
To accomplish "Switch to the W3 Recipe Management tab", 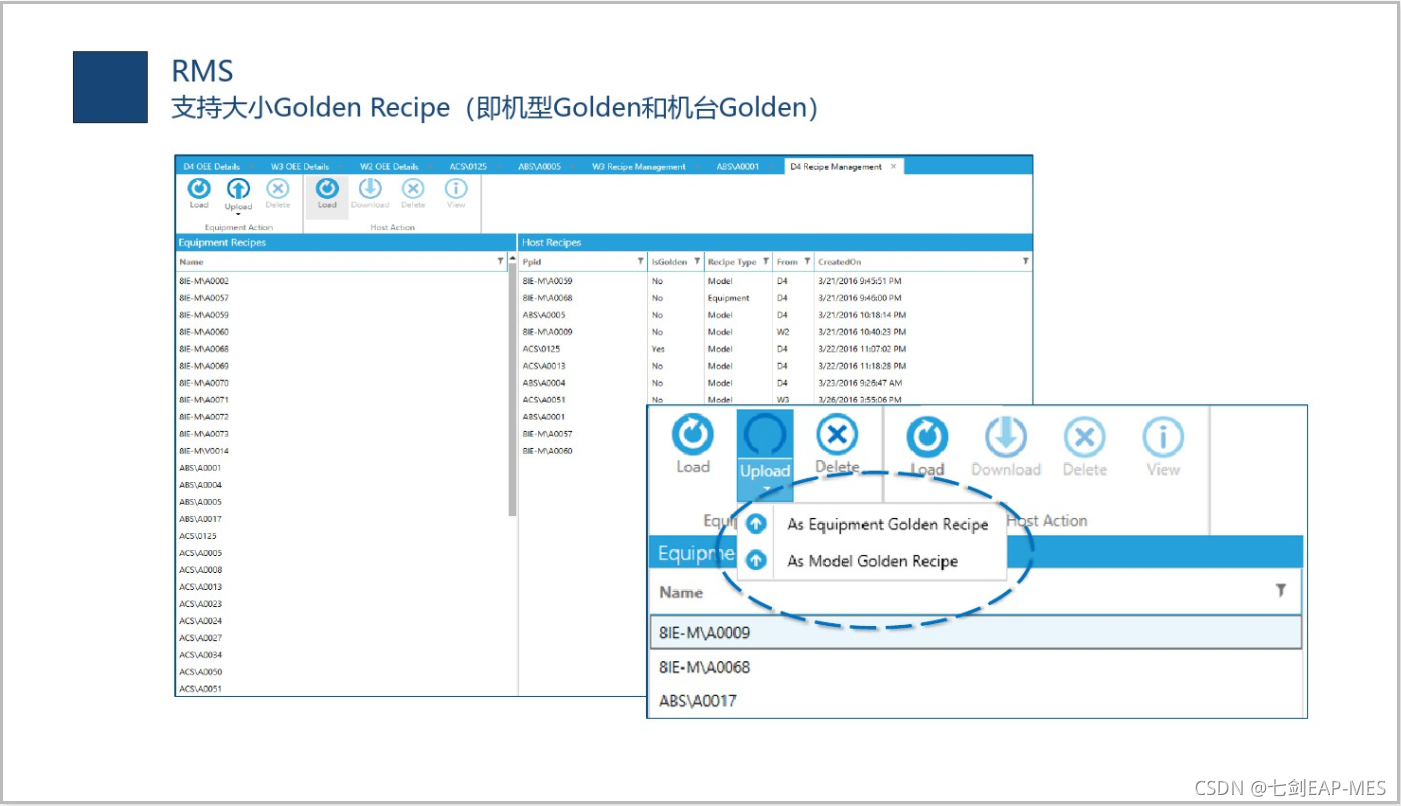I will point(639,166).
